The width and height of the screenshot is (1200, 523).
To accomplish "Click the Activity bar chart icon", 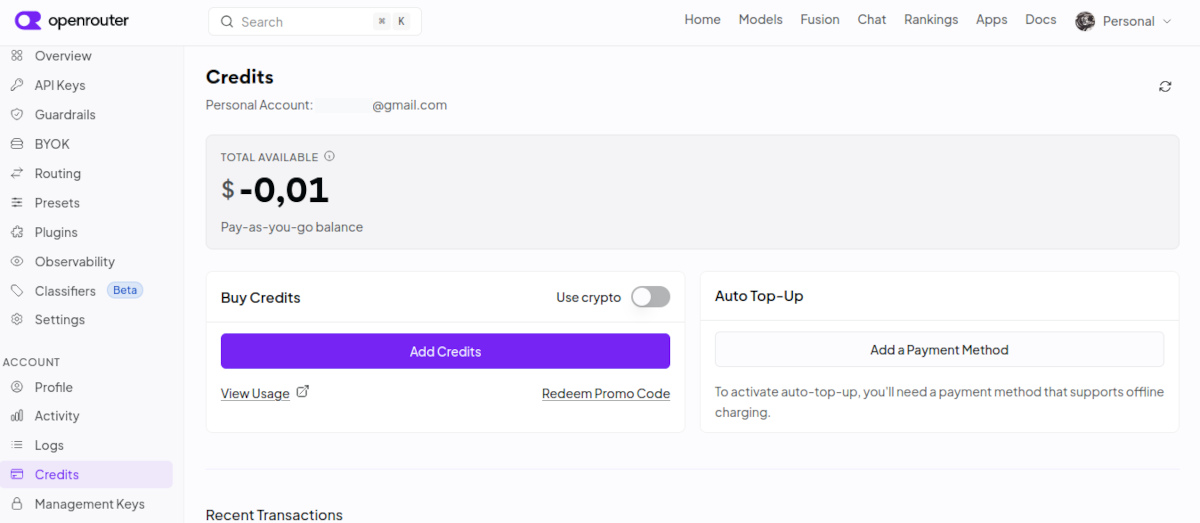I will (16, 416).
